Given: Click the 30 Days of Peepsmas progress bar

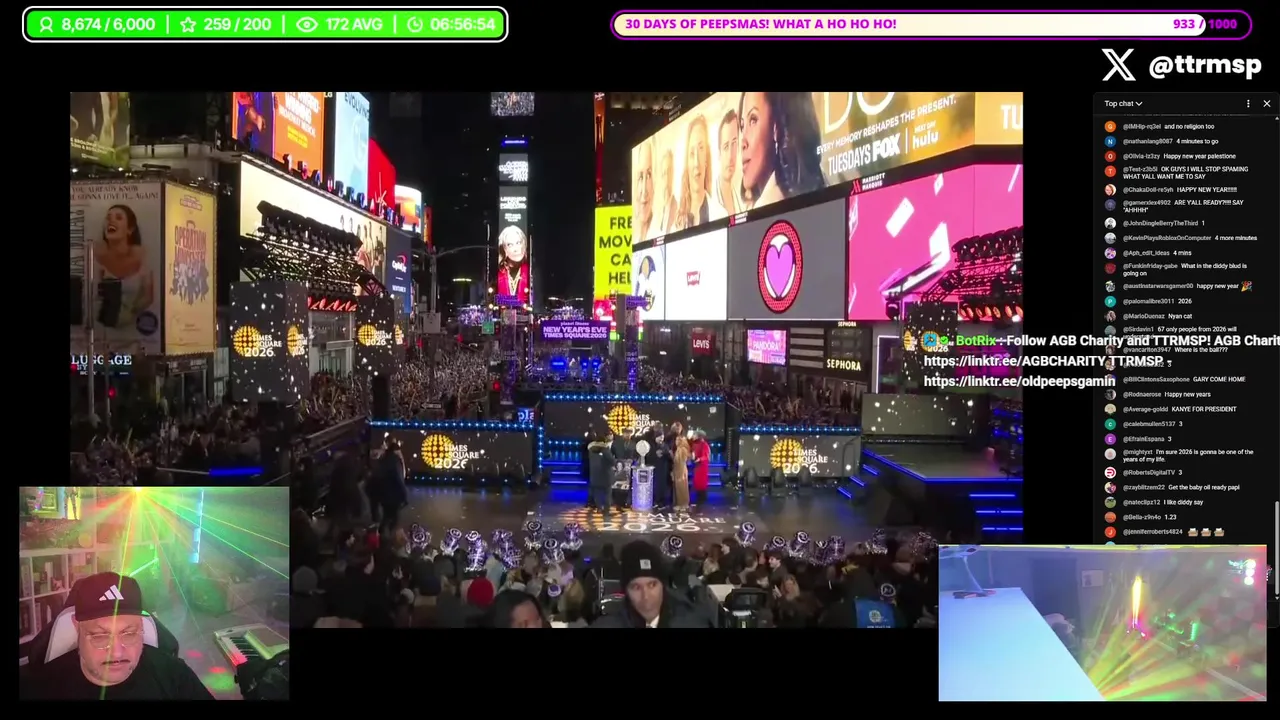Looking at the screenshot, I should [x=931, y=24].
